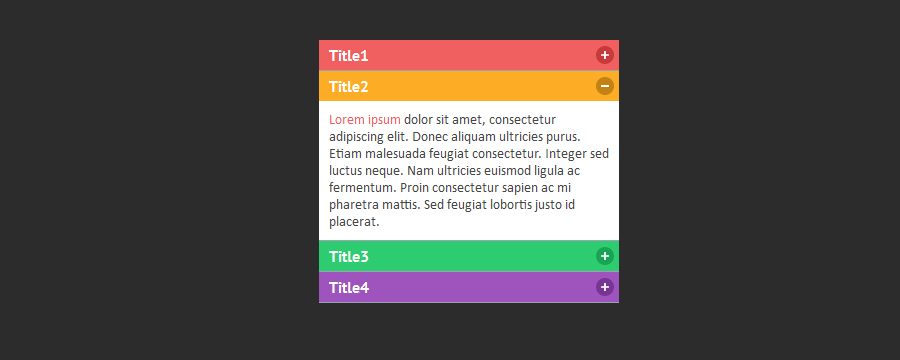The width and height of the screenshot is (900, 360).
Task: Click the red Title1 header bar
Action: [469, 55]
